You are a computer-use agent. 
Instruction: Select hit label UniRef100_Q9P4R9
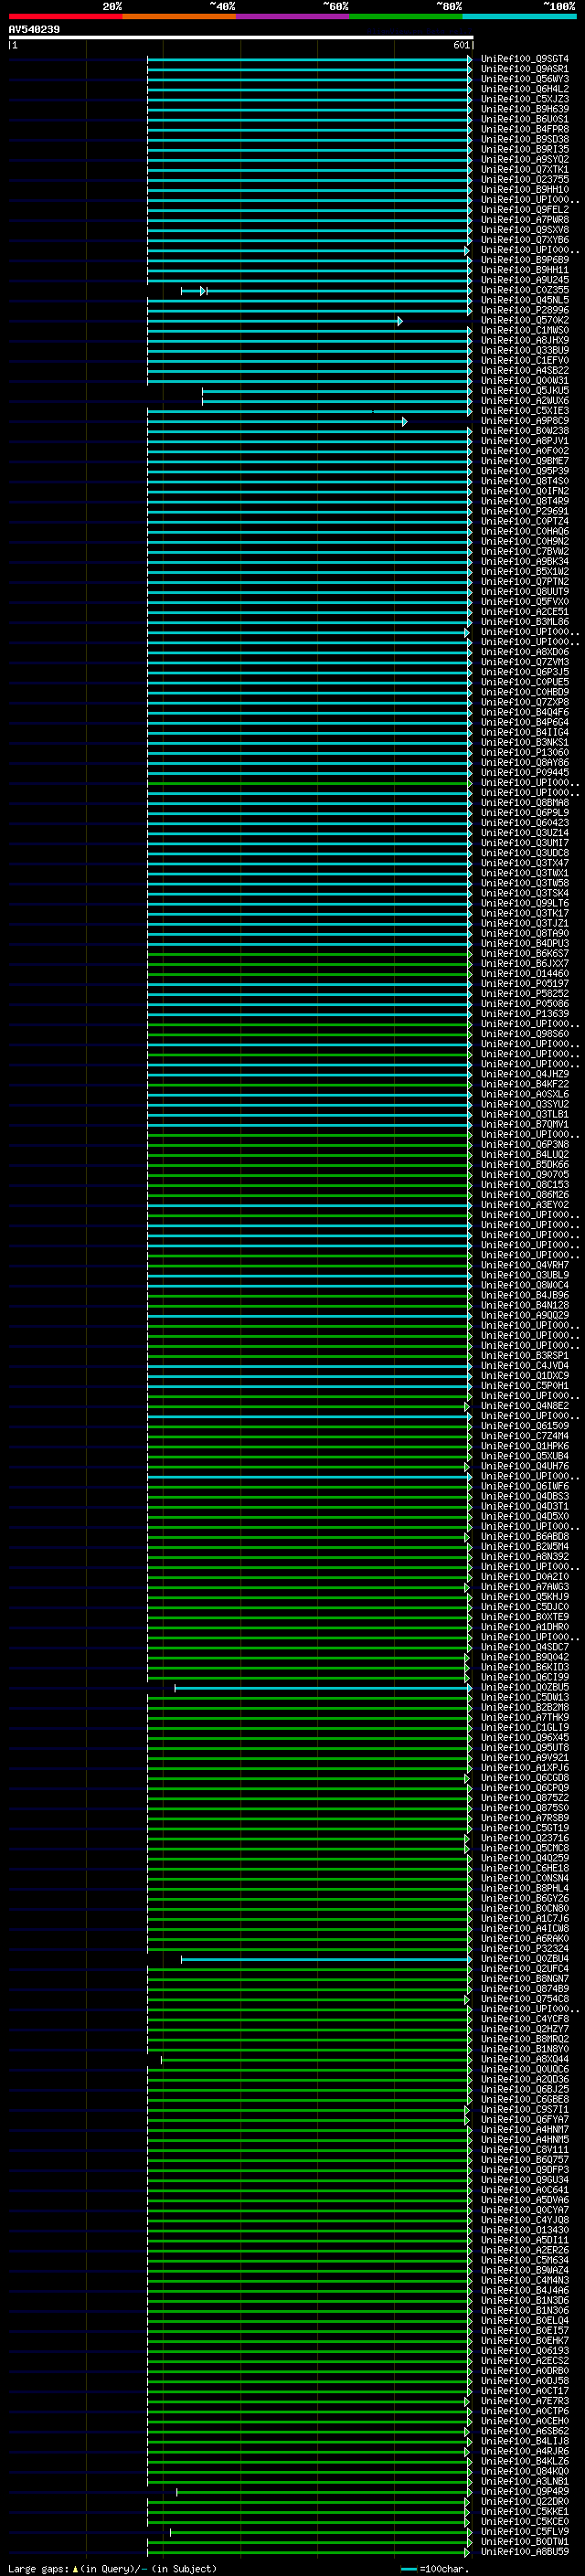(524, 2491)
